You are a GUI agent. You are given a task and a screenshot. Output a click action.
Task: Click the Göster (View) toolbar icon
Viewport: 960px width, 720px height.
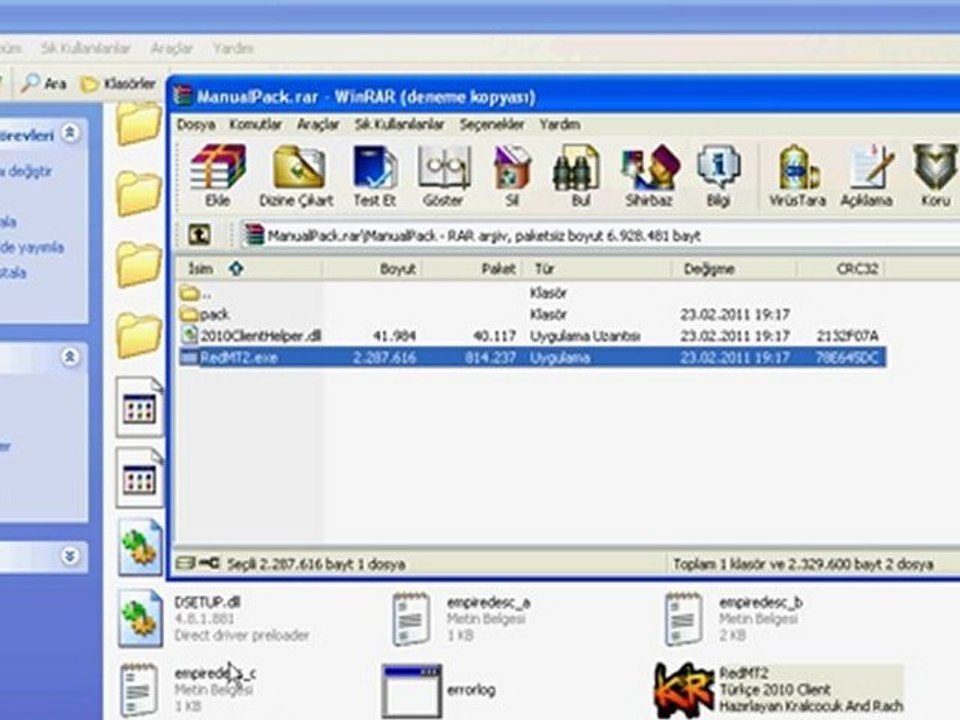443,176
